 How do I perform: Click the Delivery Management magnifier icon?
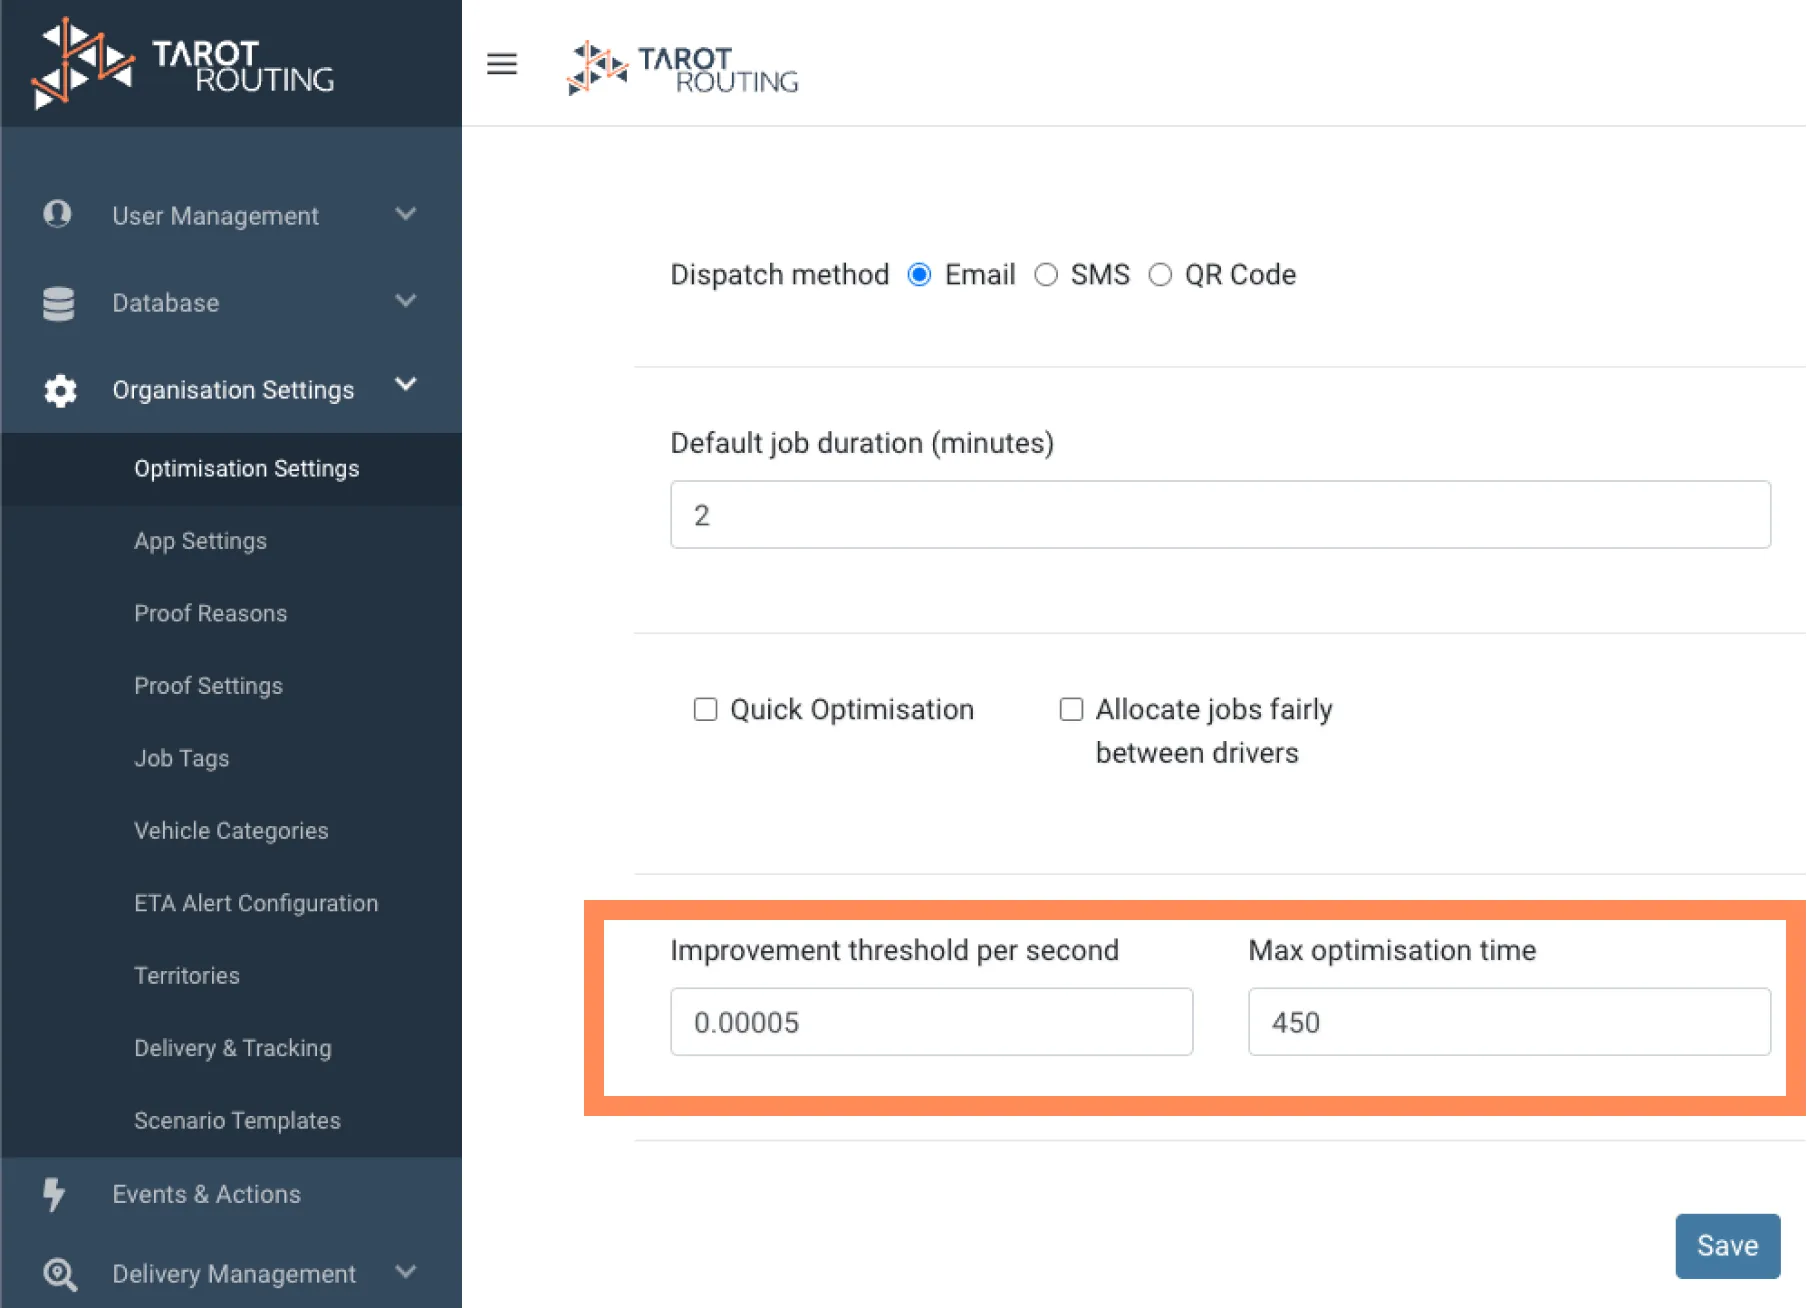pyautogui.click(x=60, y=1274)
